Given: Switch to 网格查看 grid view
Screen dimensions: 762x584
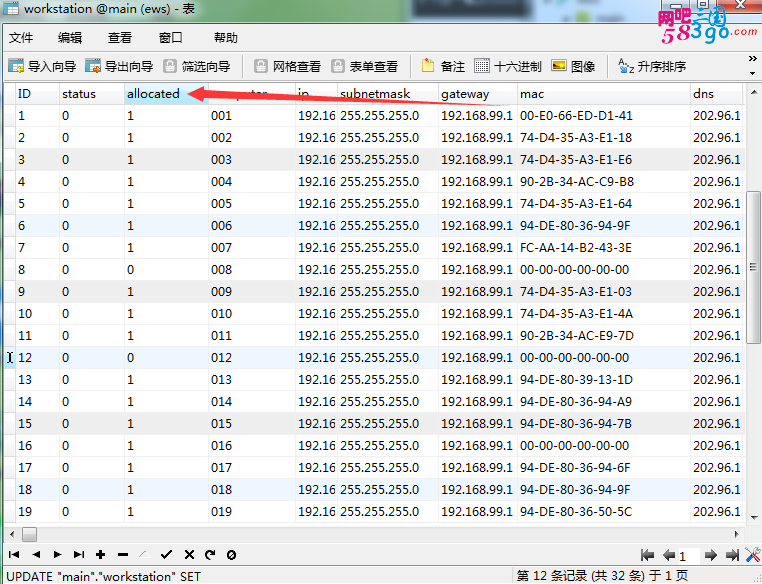Looking at the screenshot, I should click(x=287, y=67).
